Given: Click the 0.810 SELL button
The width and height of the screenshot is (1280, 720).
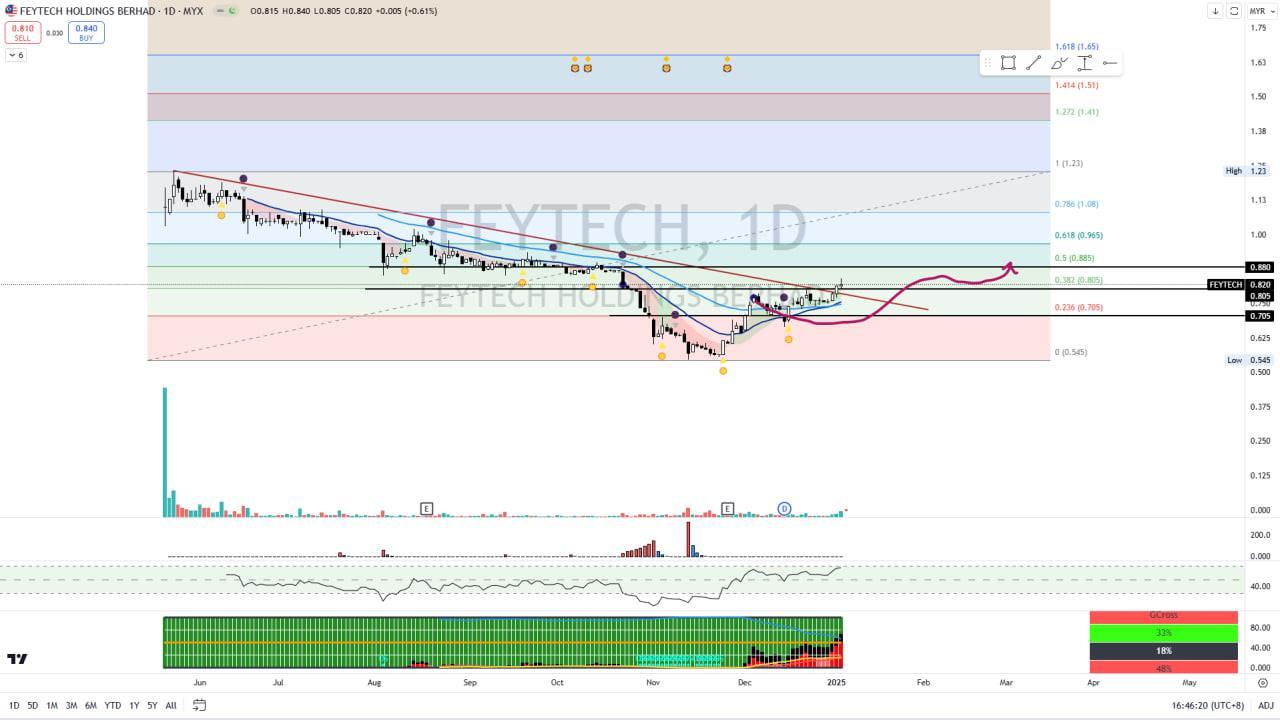Looking at the screenshot, I should point(22,32).
